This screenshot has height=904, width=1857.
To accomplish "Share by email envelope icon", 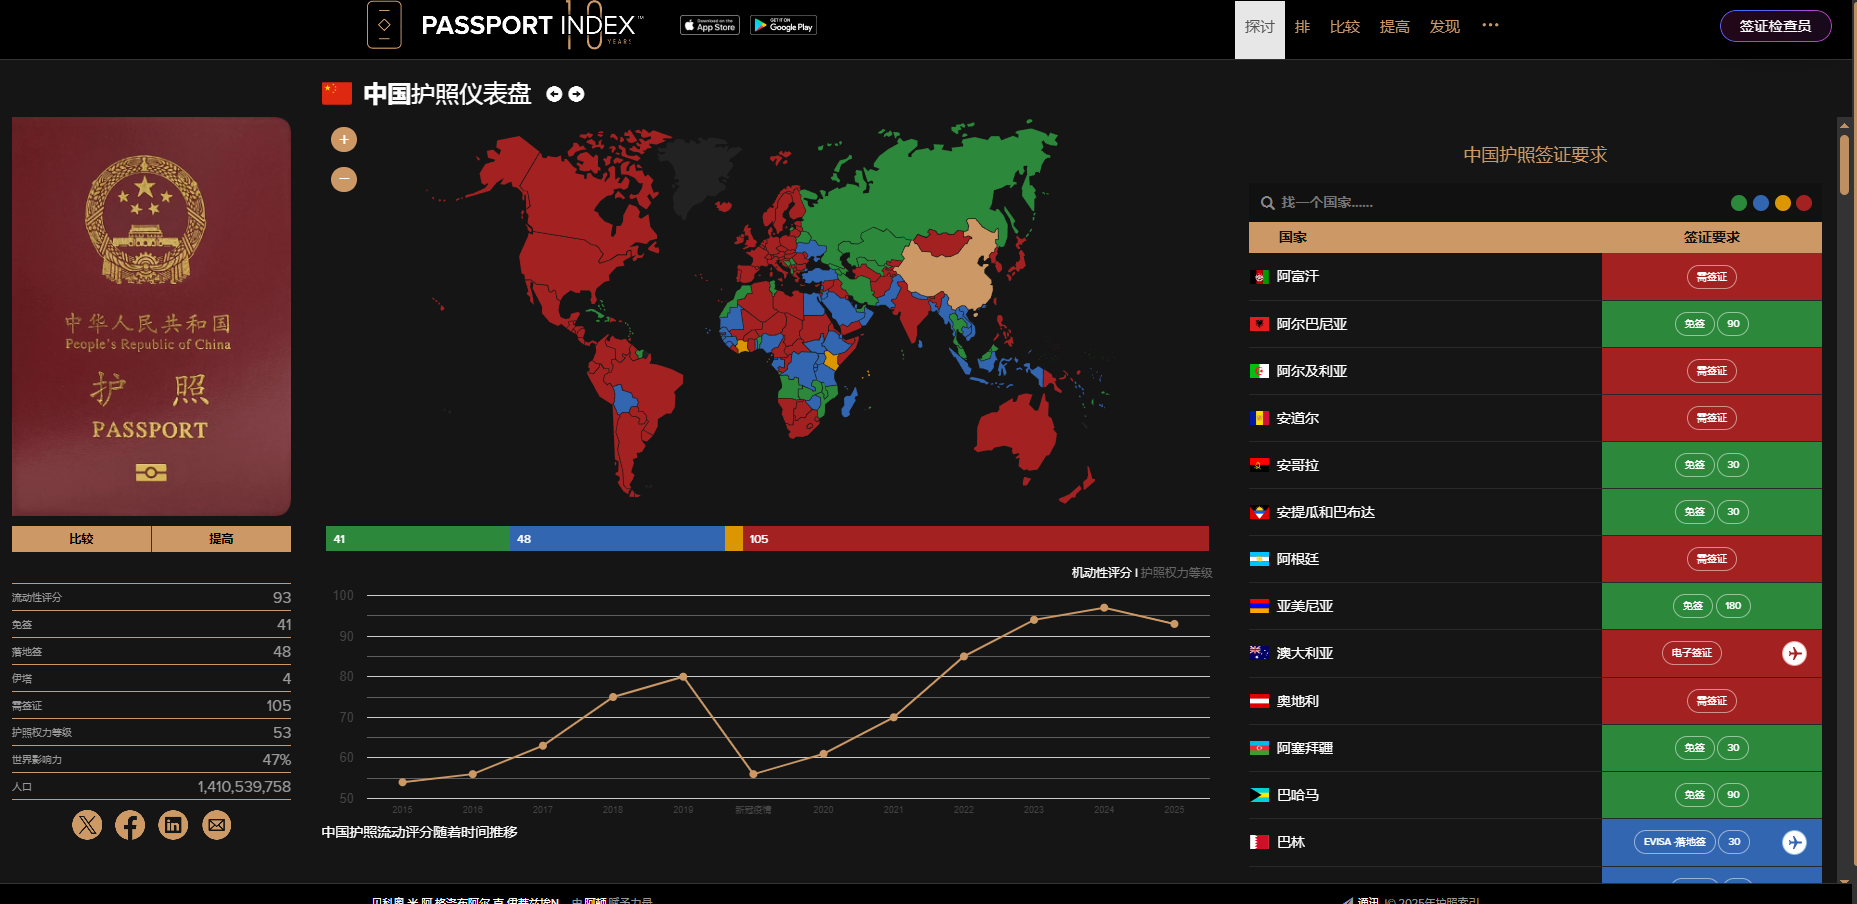I will click(216, 825).
